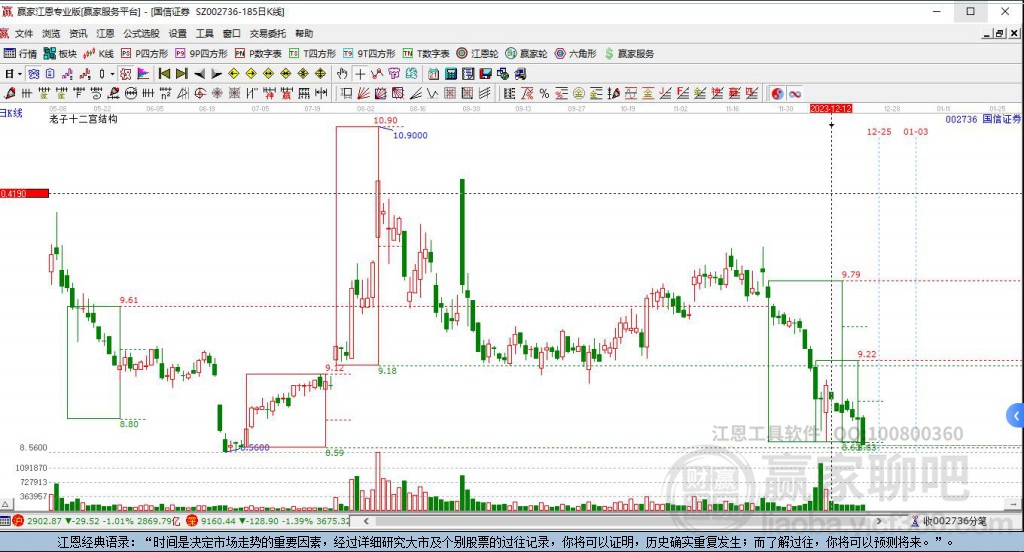Click the pink-blue area chart icon
The width and height of the screenshot is (1024, 552).
pos(143,74)
